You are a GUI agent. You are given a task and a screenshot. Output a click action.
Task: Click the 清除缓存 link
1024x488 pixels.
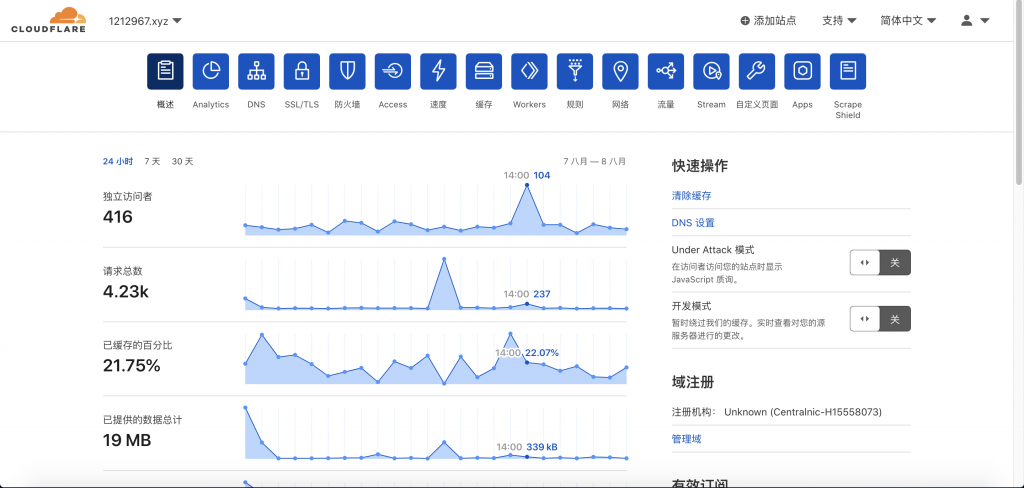click(x=691, y=196)
